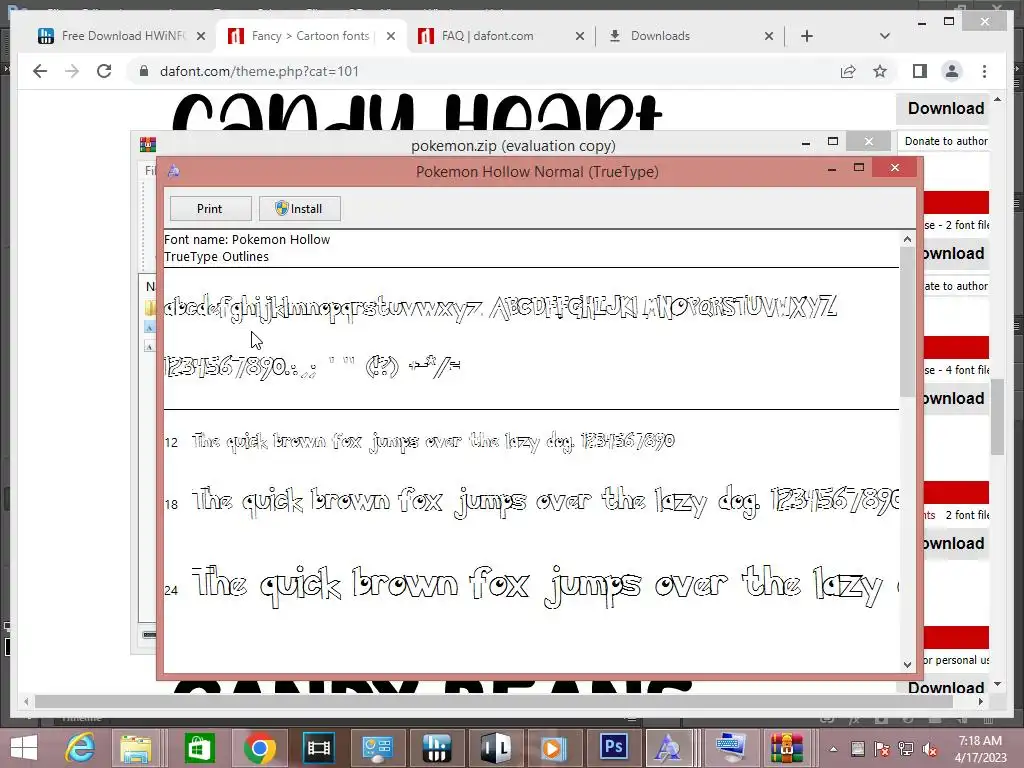
Task: Switch to Font Viewer taskbar icon
Action: [x=667, y=748]
